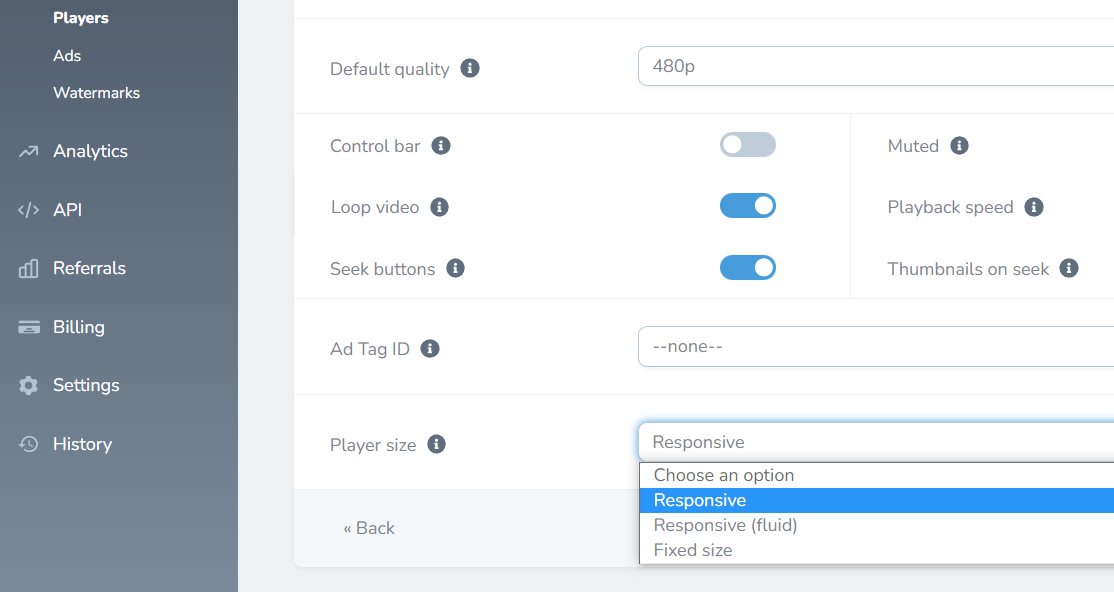Open the Default quality 480p dropdown
Image resolution: width=1114 pixels, height=592 pixels.
[x=876, y=66]
